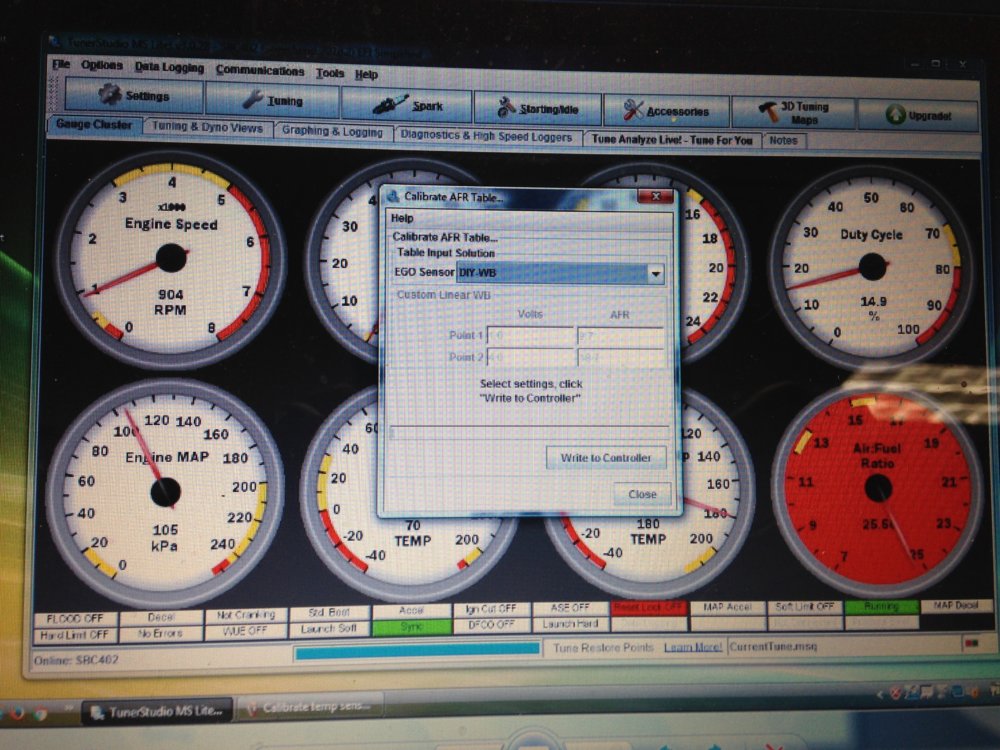
Task: Follow the Learn More link
Action: pos(693,647)
